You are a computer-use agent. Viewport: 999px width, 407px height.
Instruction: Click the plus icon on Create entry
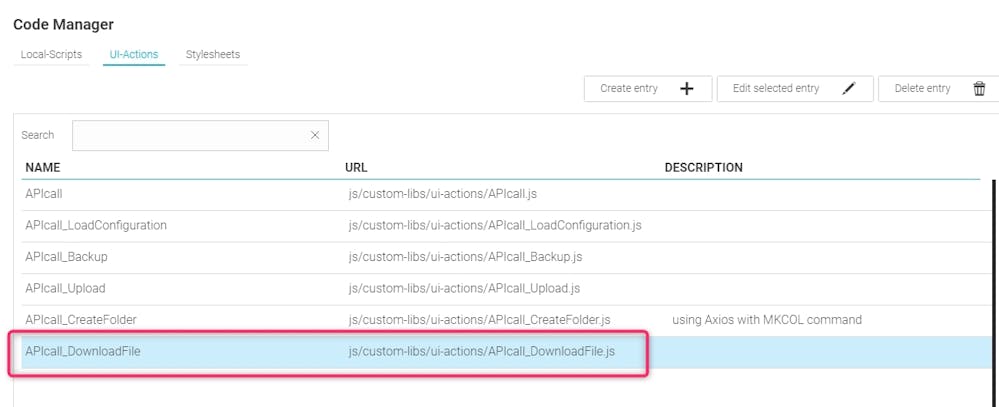point(687,89)
